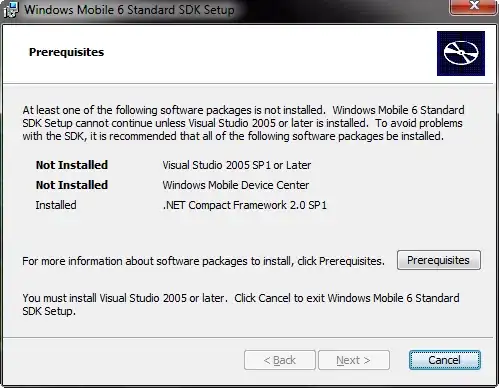This screenshot has height=388, width=499.
Task: Click the disabled Back button
Action: [280, 360]
